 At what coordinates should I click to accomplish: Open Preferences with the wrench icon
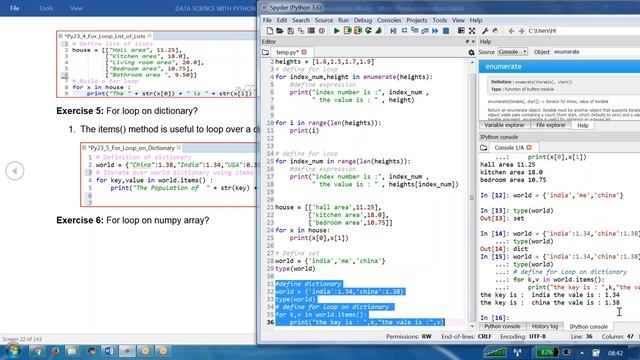485,31
